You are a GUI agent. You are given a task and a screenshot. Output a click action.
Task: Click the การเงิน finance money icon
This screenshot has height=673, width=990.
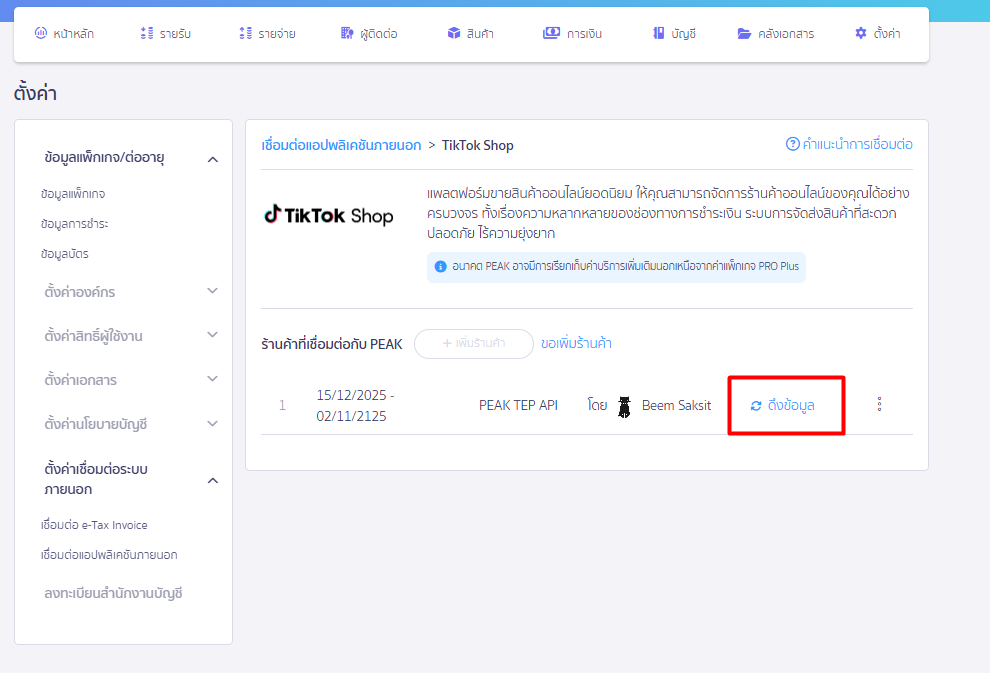coord(551,33)
